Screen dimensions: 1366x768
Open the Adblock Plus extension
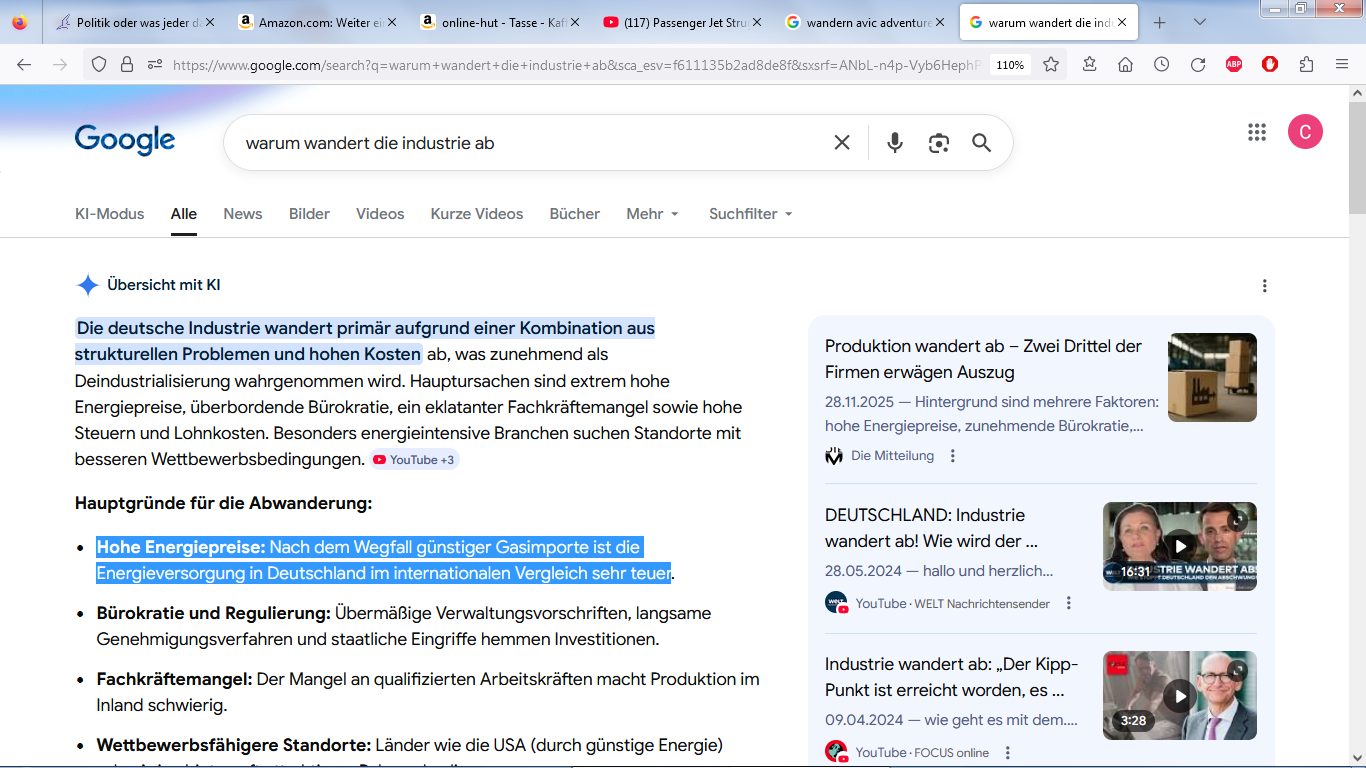pos(1234,64)
